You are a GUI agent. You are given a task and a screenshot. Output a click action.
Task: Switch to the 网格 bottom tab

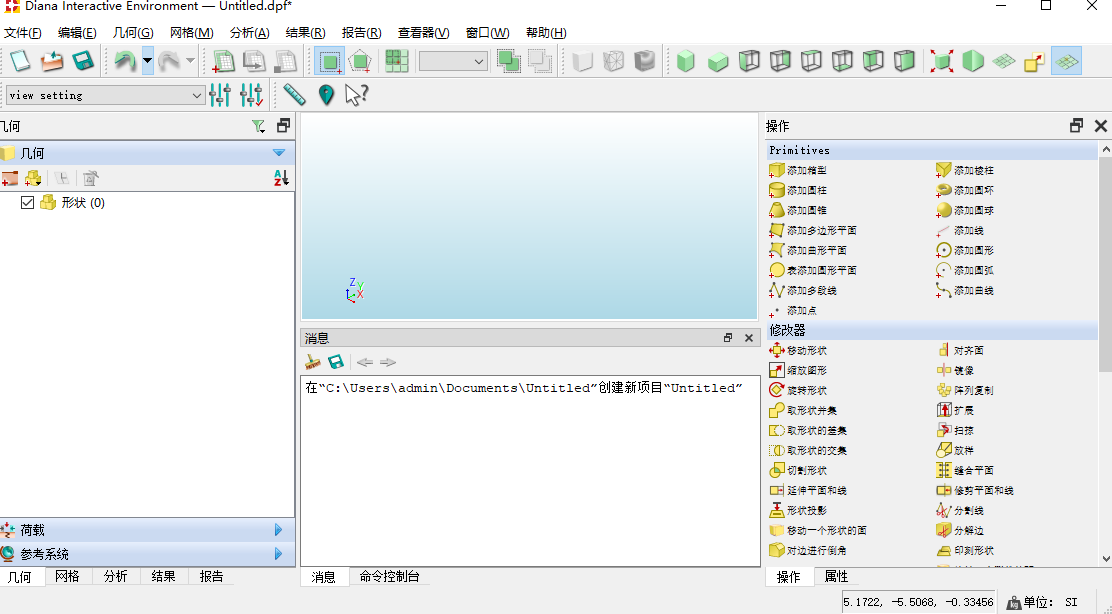(67, 576)
